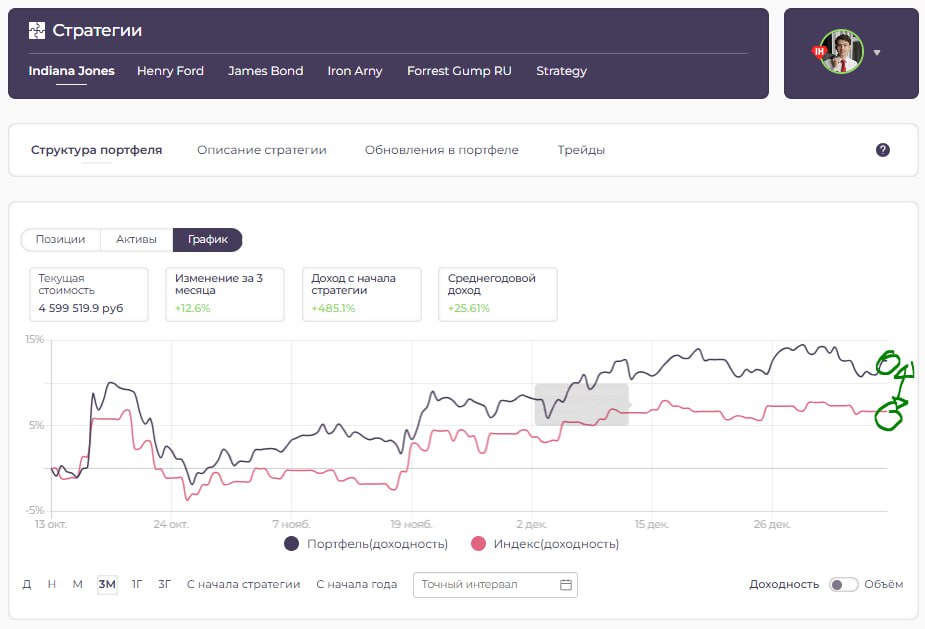Click the Стратегии logo icon

tap(37, 30)
